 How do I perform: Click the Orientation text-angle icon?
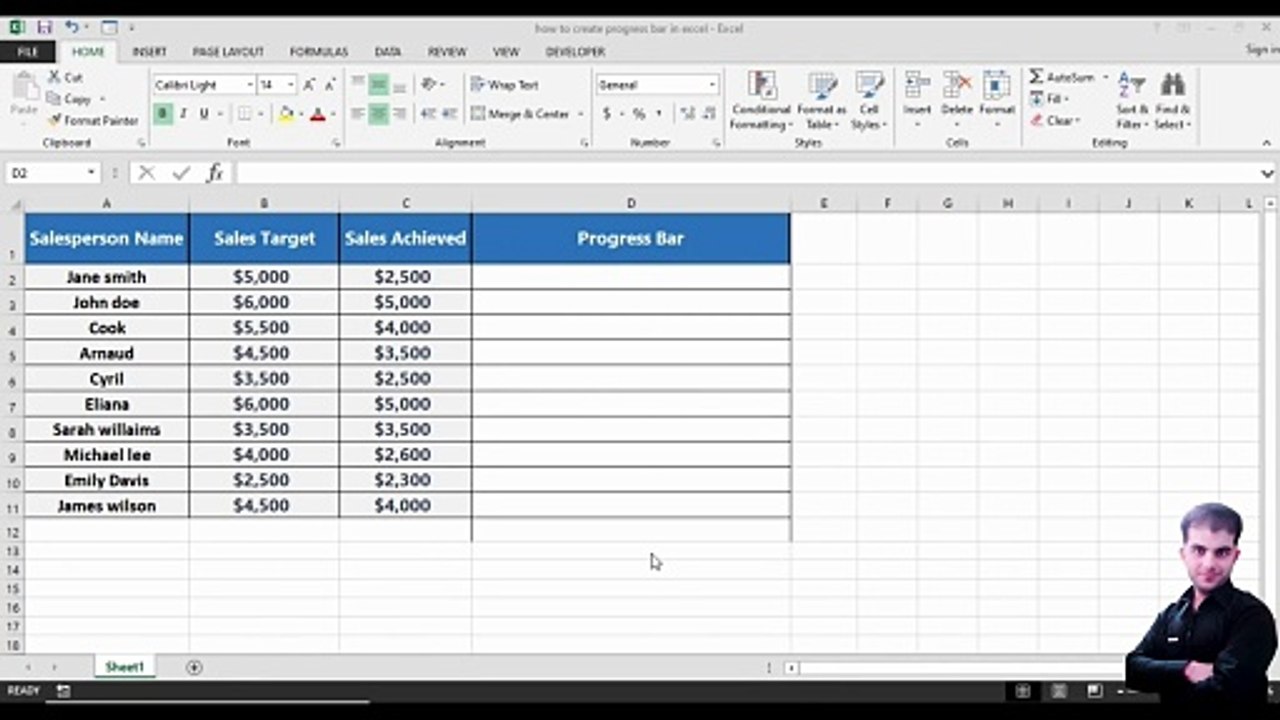(428, 85)
